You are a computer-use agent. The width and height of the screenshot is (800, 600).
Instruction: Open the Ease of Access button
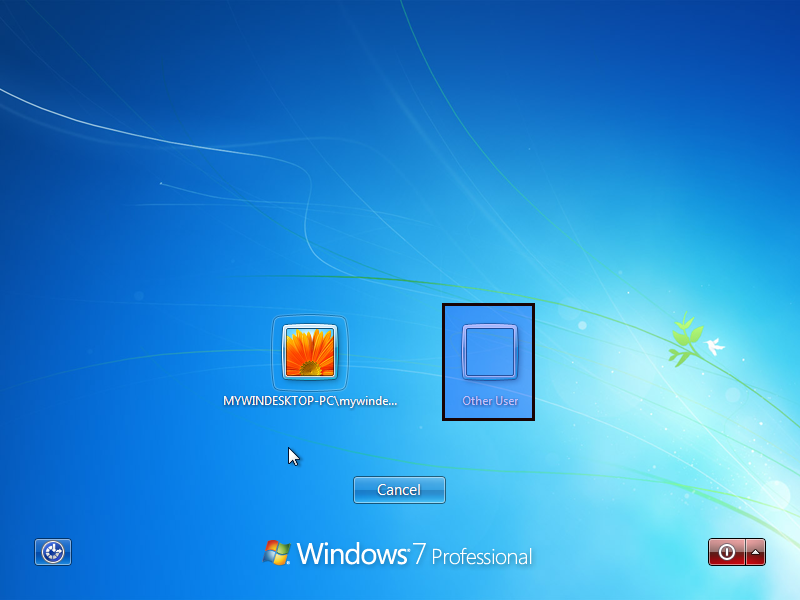tap(53, 552)
